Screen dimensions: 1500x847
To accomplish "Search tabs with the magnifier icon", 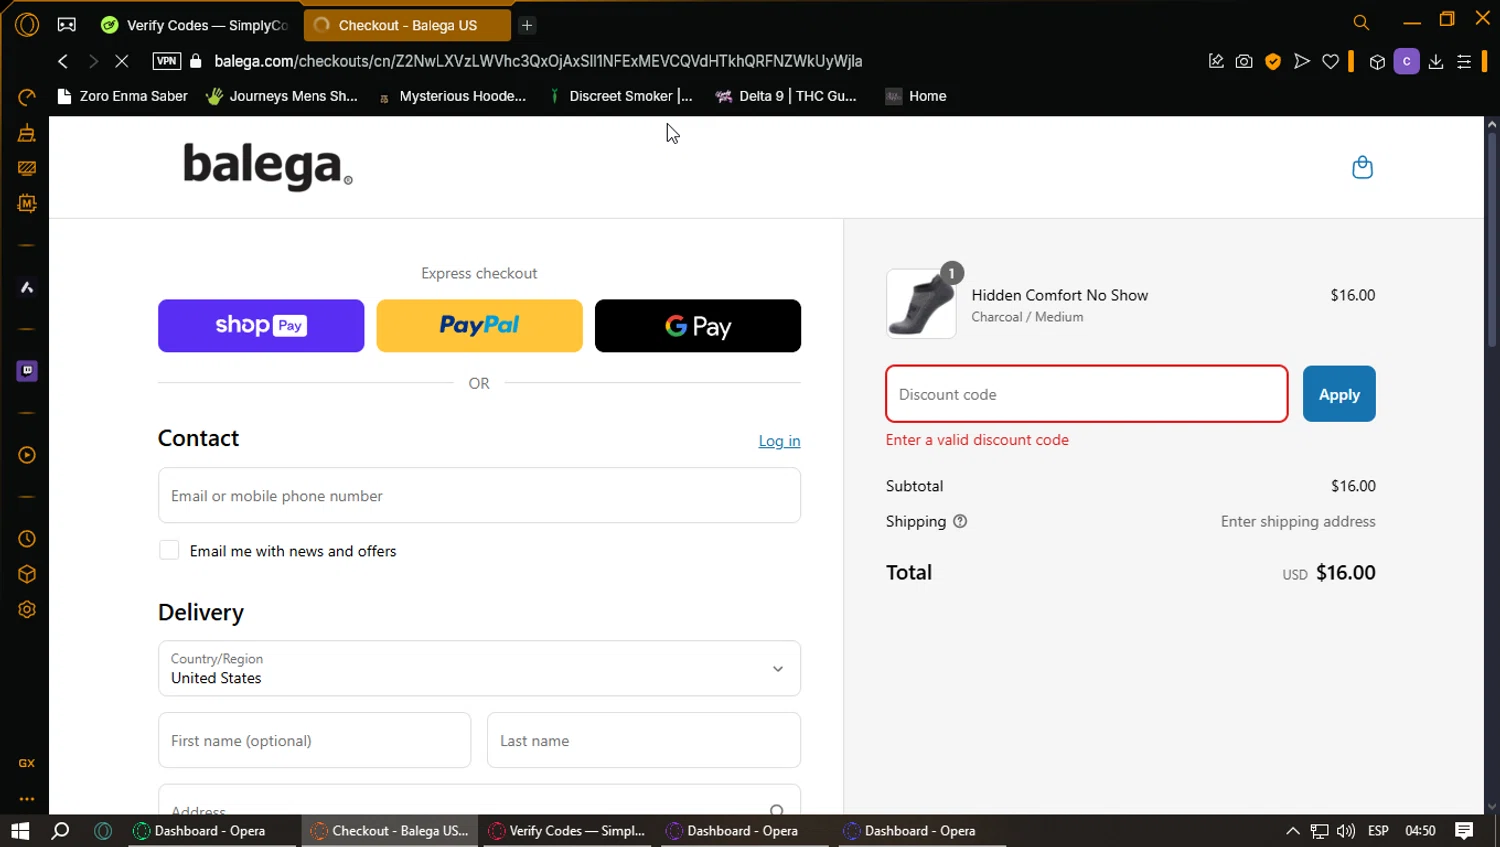I will [x=1361, y=22].
